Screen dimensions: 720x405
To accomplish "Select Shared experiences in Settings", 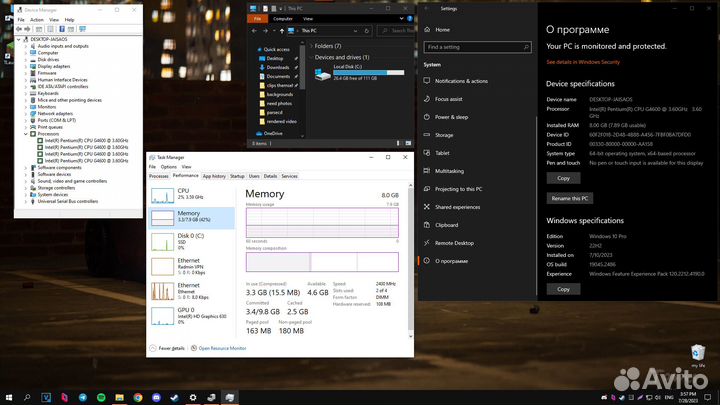I will 457,207.
